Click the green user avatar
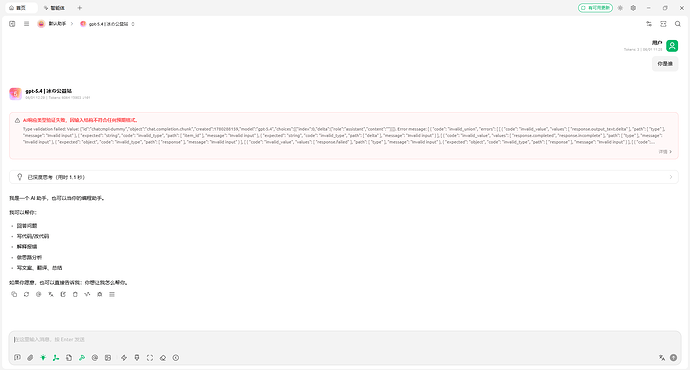Image resolution: width=690 pixels, height=370 pixels. (x=672, y=45)
